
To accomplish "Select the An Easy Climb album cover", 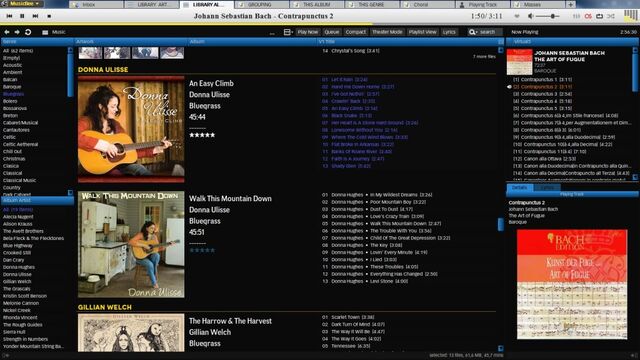I will [x=131, y=129].
